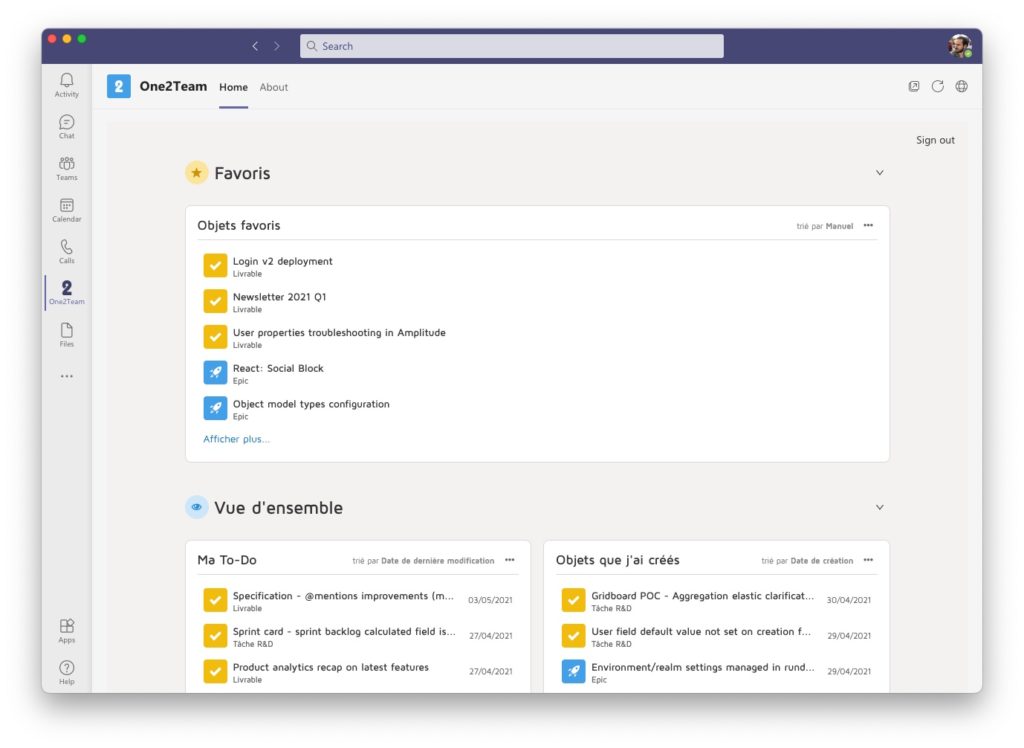This screenshot has height=748, width=1024.
Task: Open Gridboard POC Aggregation elastic task
Action: (x=703, y=596)
